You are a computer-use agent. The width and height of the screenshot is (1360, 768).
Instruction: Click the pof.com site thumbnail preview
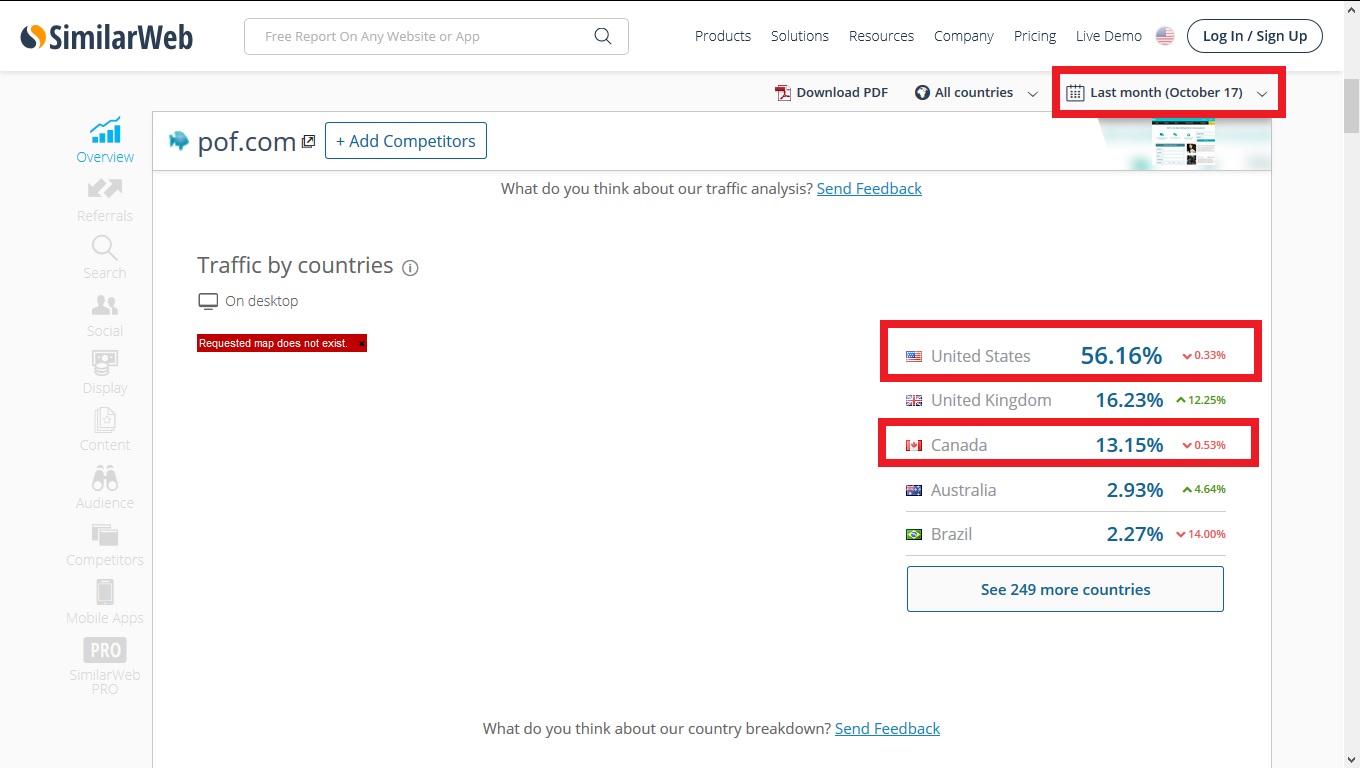(1183, 142)
